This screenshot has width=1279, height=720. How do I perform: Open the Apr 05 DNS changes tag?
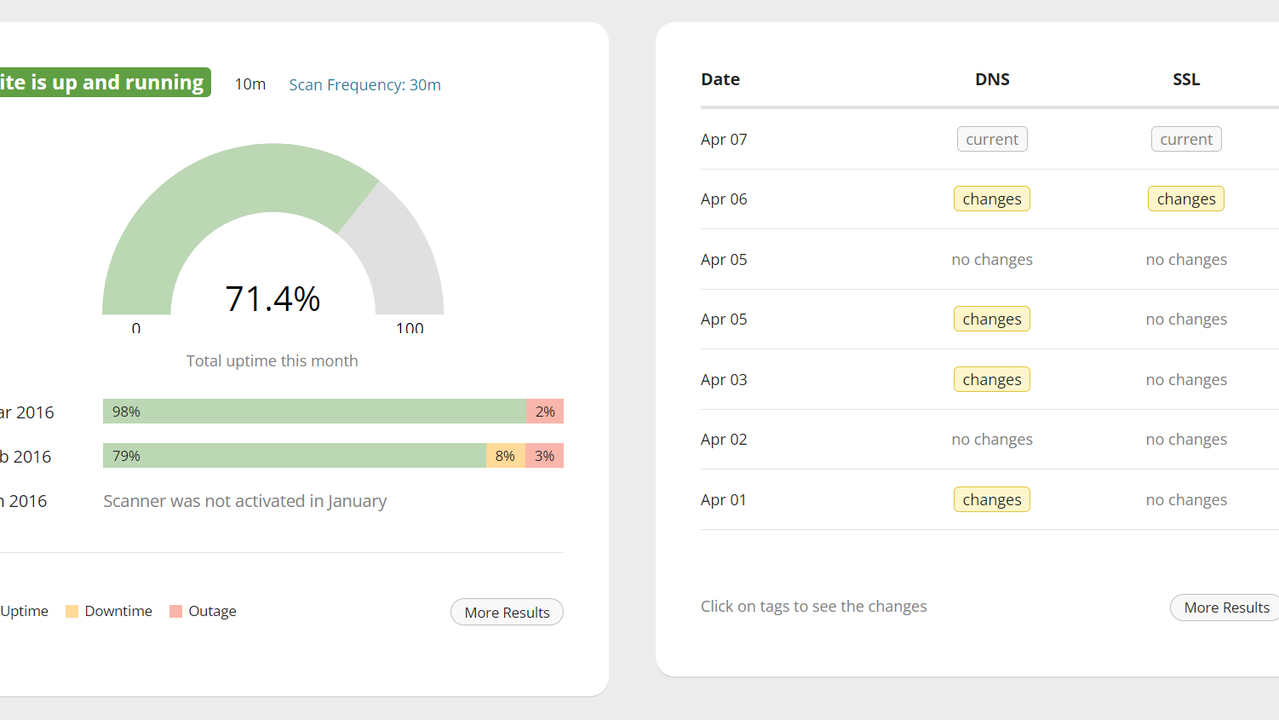991,319
